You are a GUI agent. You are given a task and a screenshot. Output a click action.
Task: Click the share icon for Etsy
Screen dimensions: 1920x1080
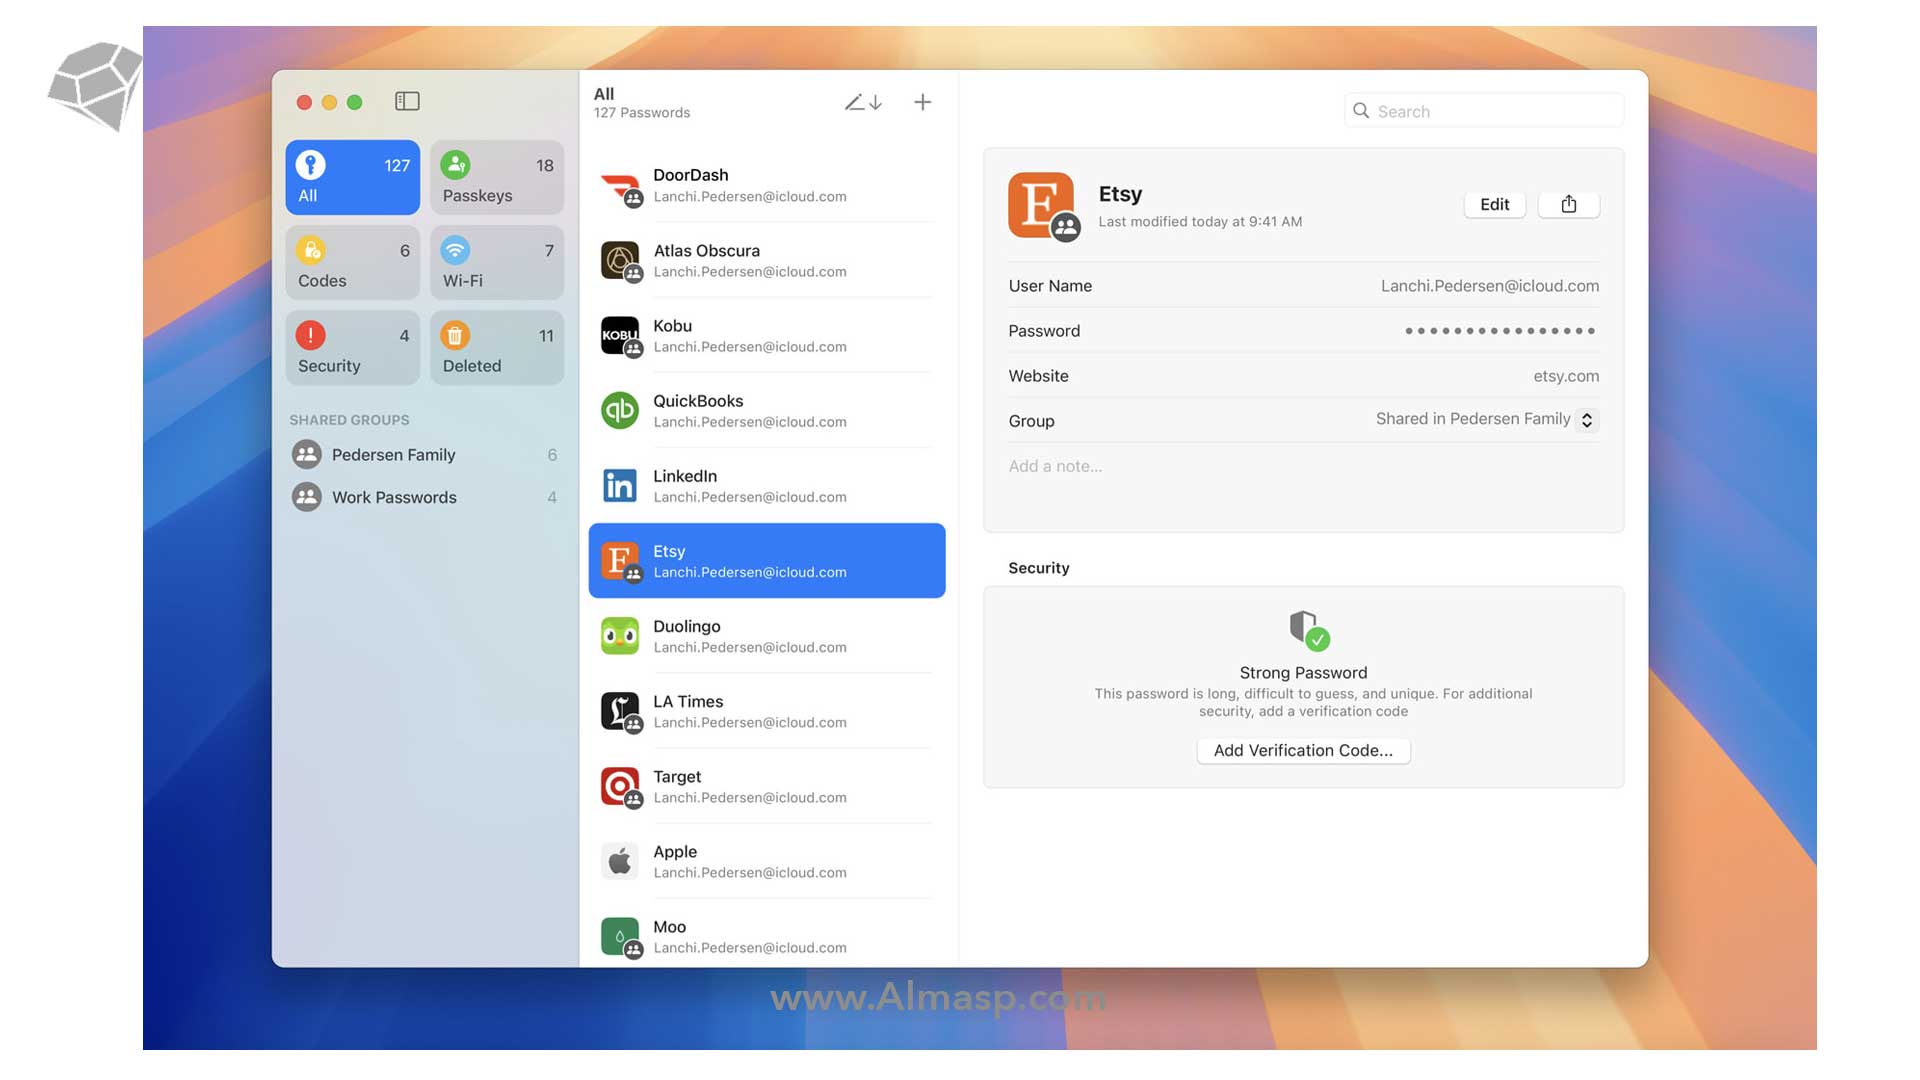coord(1568,204)
